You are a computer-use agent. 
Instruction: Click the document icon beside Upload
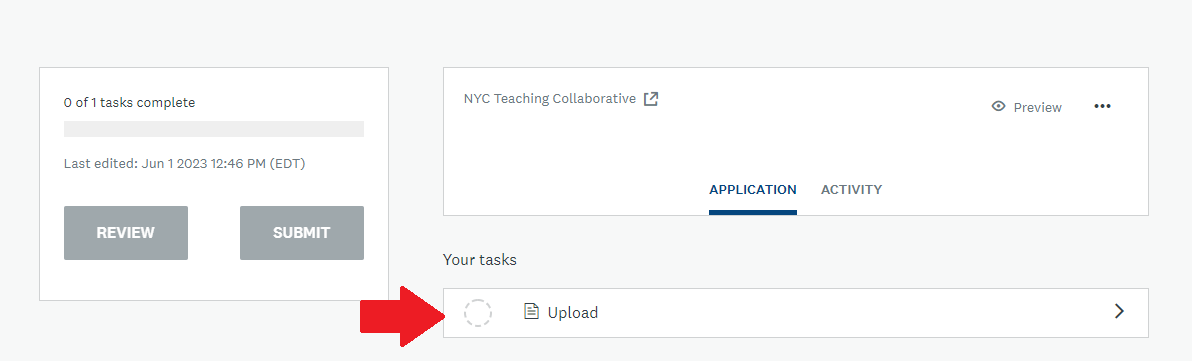531,312
